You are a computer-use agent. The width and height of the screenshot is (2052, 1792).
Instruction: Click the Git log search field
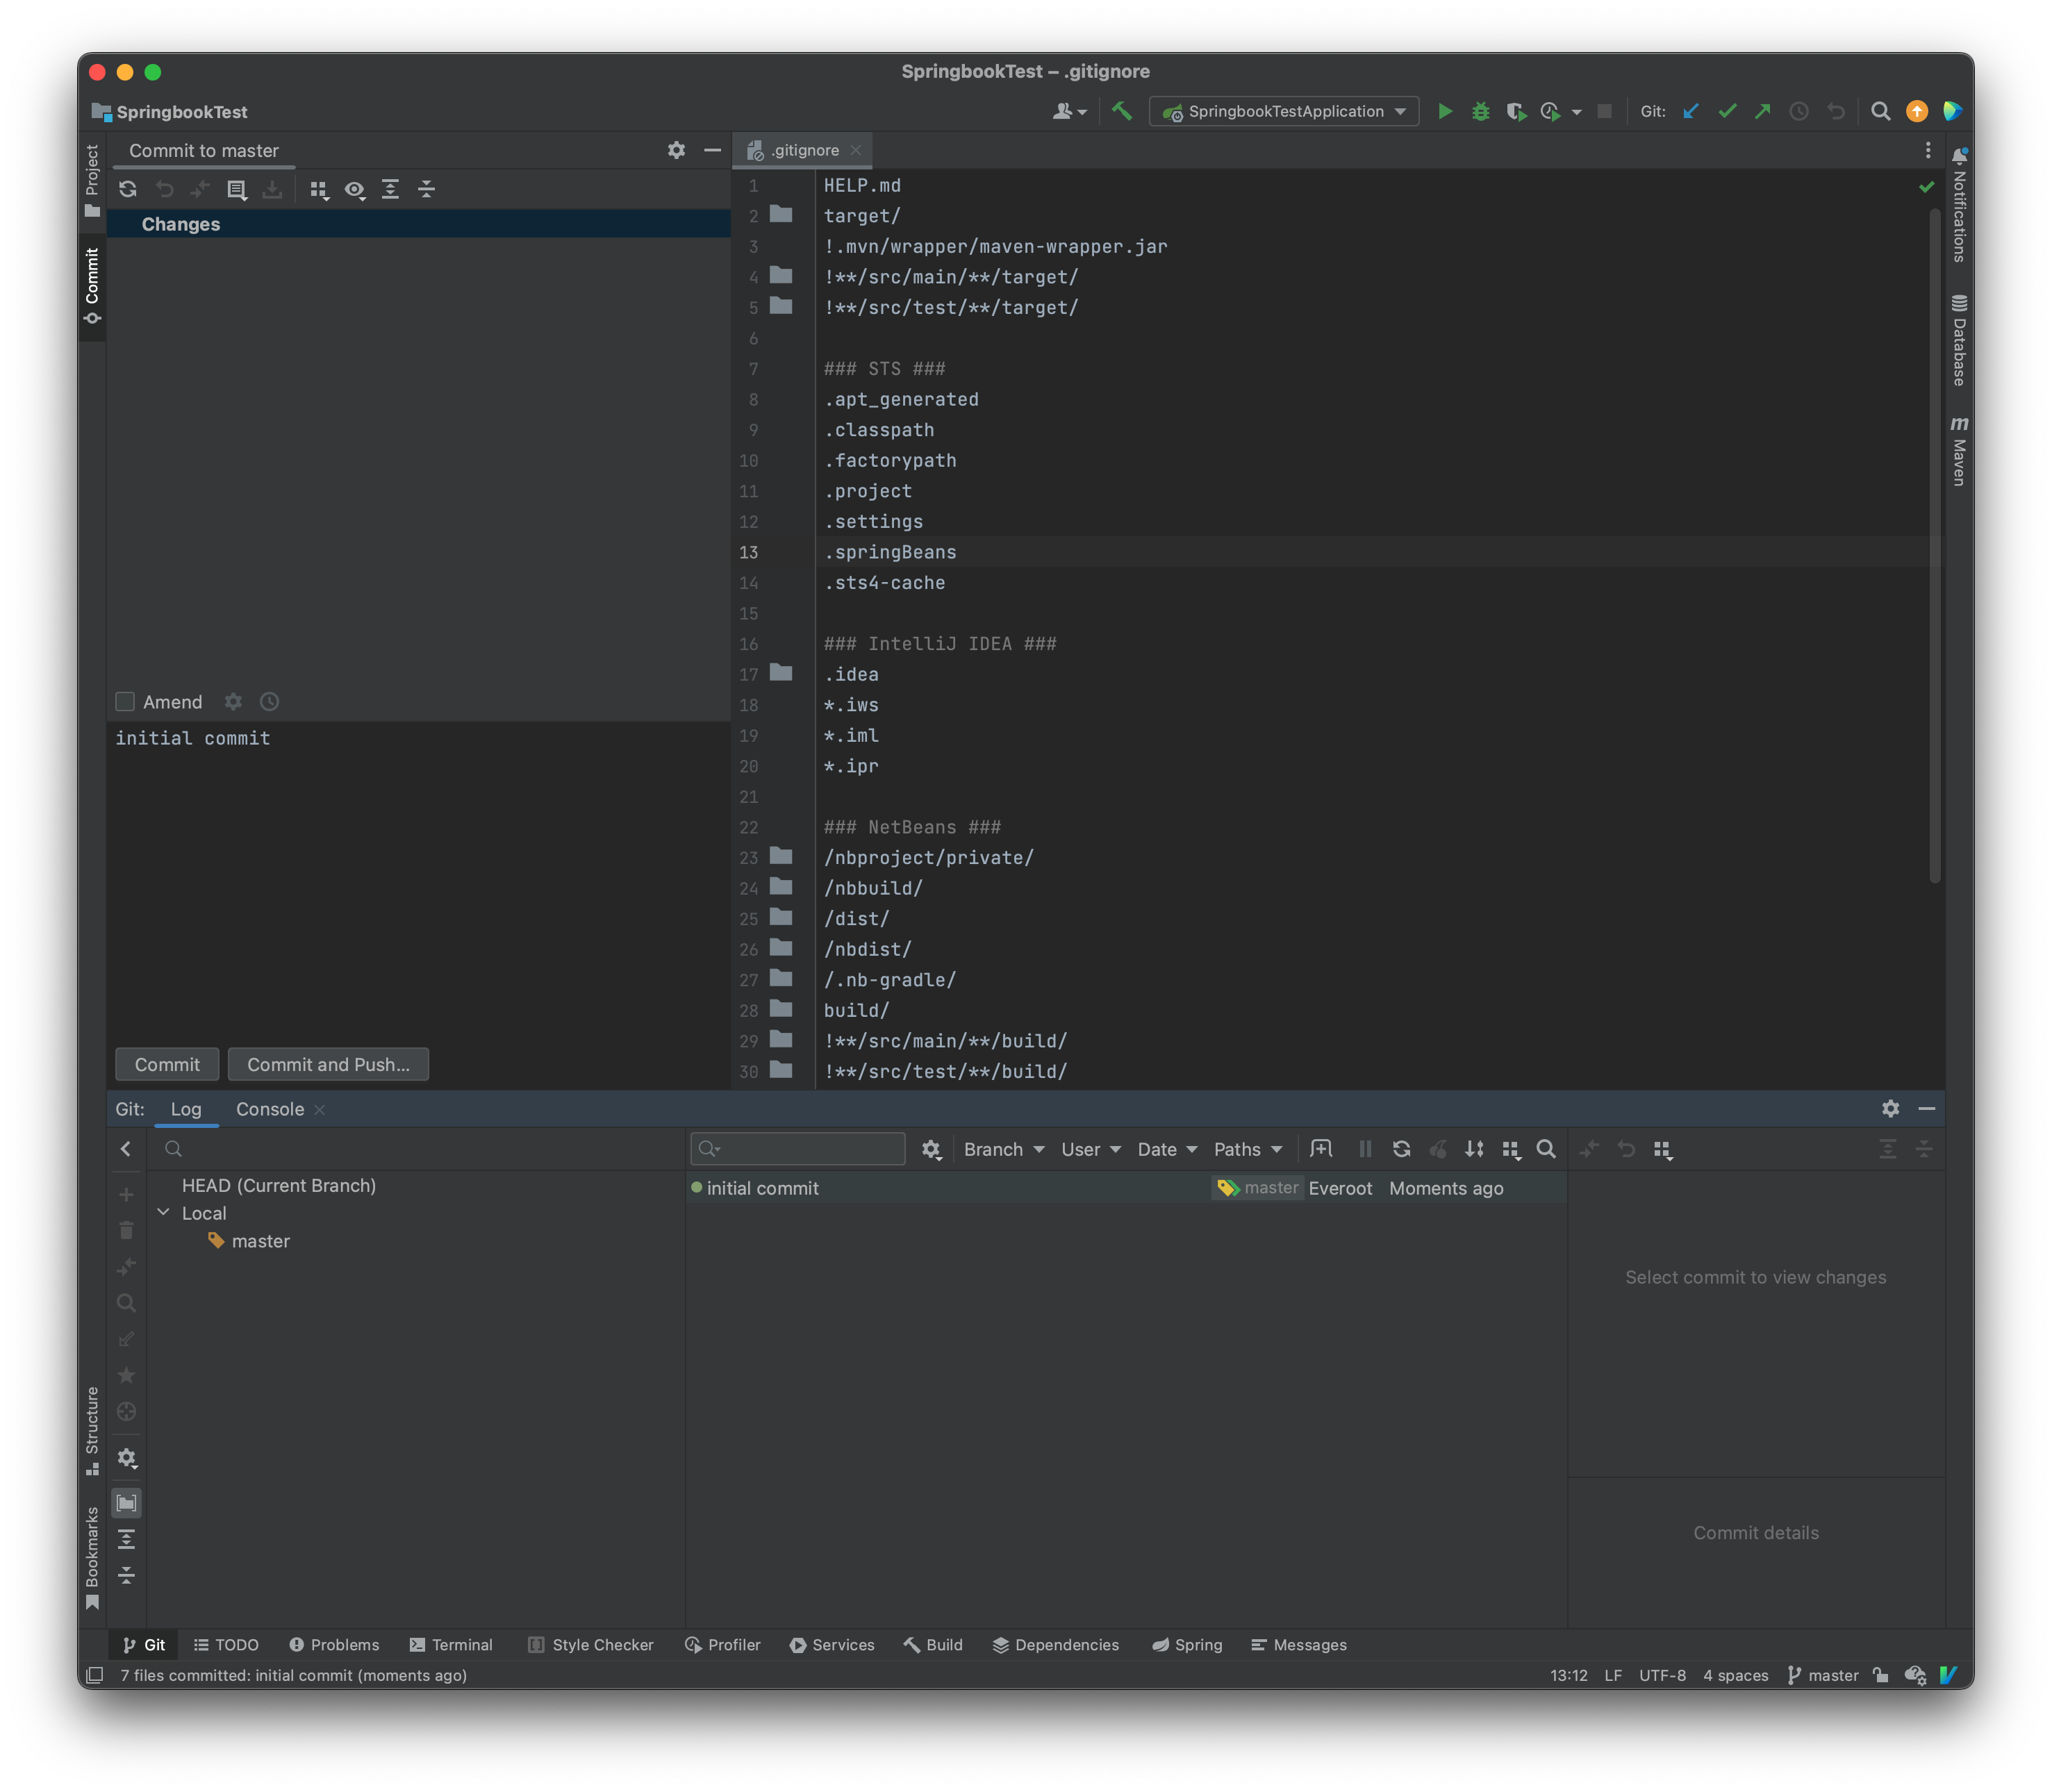[x=798, y=1148]
